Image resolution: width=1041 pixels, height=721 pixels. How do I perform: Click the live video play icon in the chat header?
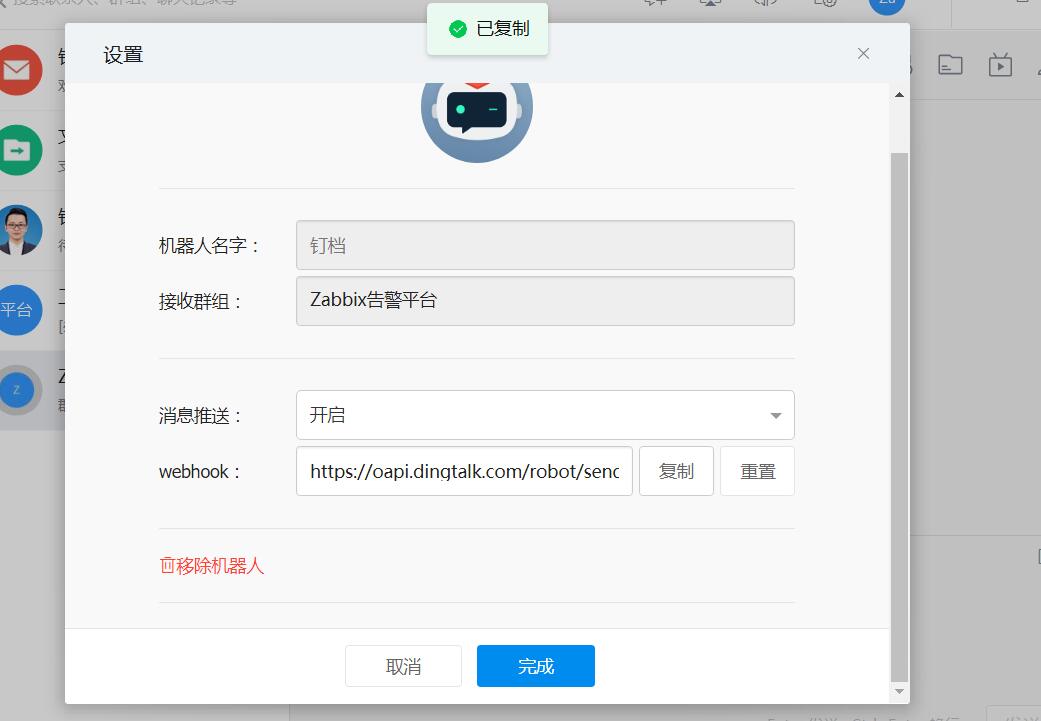1000,65
